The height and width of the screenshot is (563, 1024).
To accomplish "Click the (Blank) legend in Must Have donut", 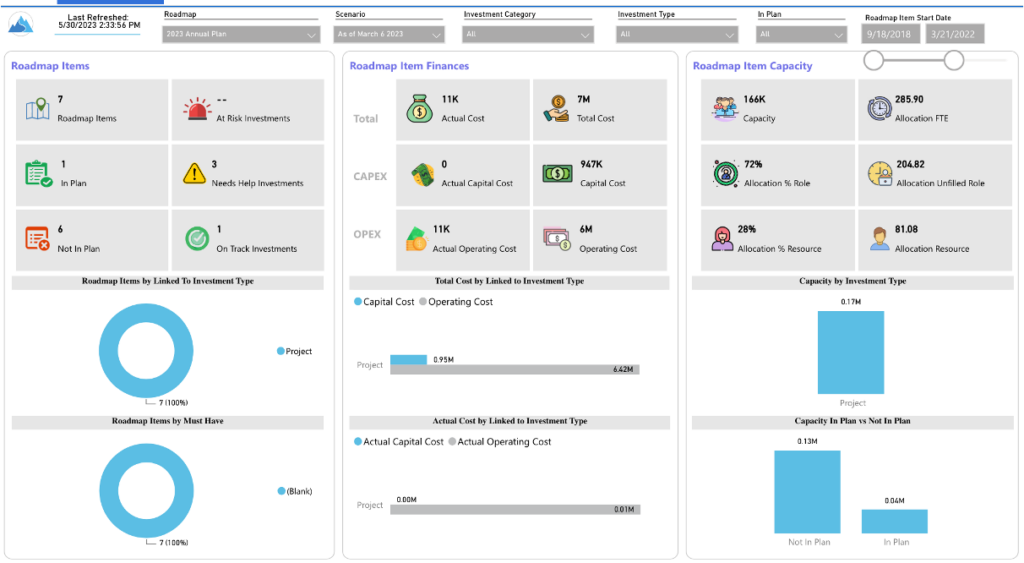I will coord(295,491).
